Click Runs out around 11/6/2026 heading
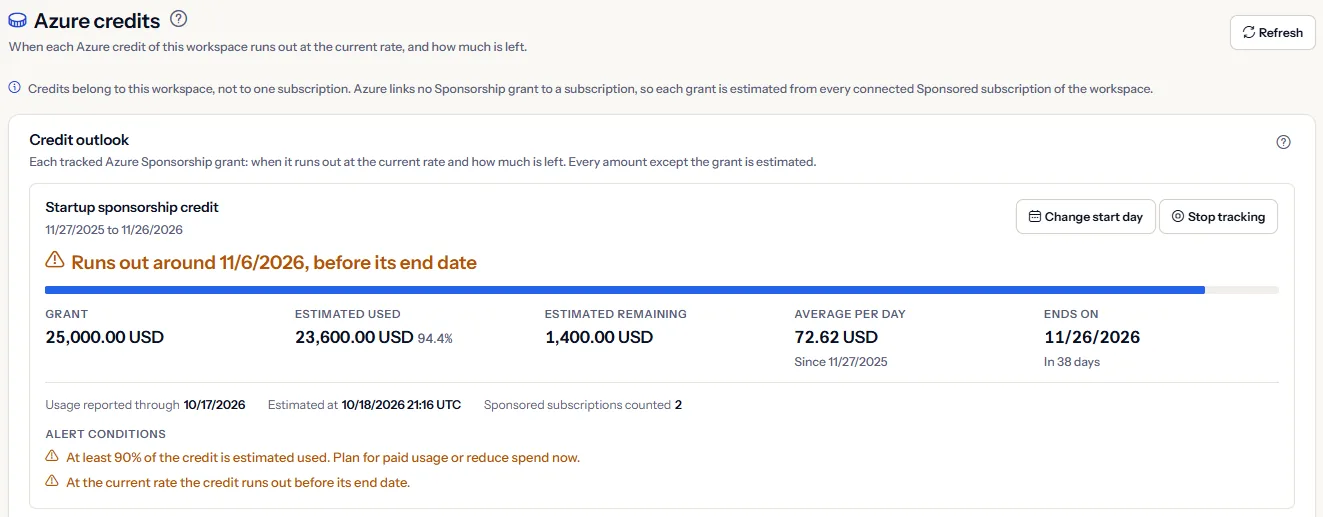 pos(274,263)
